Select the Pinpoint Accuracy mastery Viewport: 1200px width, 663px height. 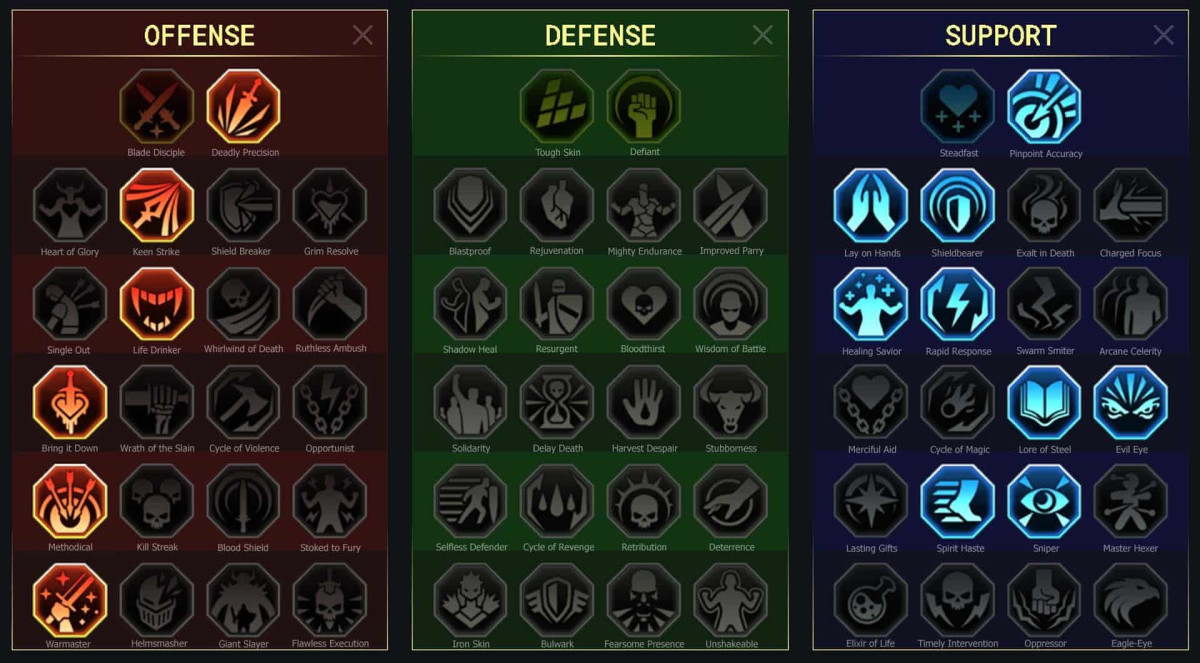1045,106
